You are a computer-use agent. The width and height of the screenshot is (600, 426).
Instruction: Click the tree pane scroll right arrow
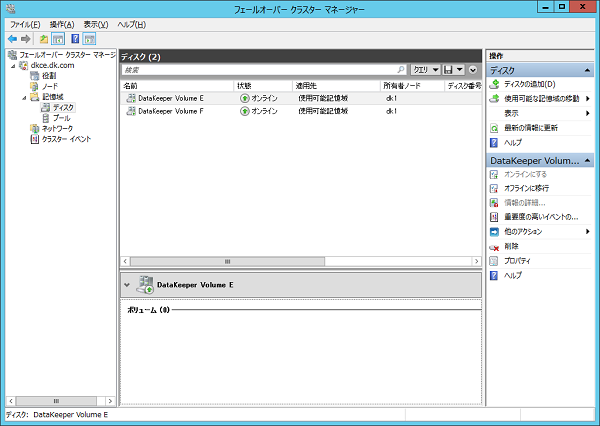point(110,401)
